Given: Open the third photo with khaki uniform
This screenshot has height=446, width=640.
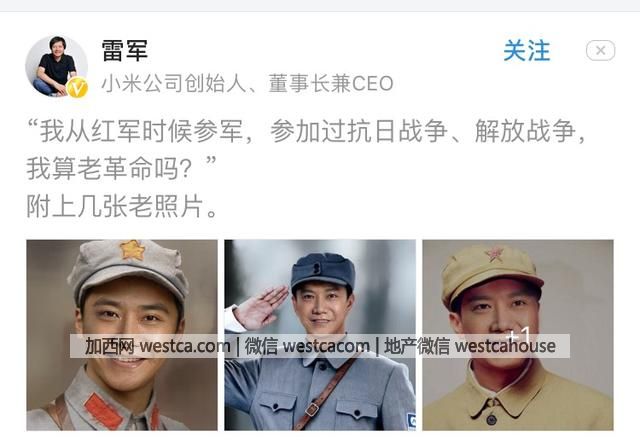Looking at the screenshot, I should (518, 335).
